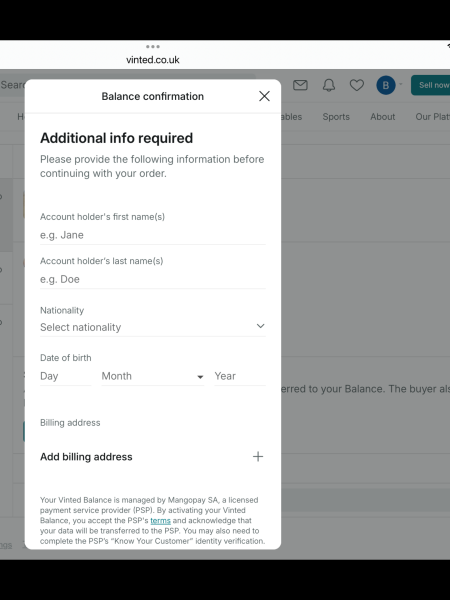Select Add billing address
The image size is (450, 600).
point(153,457)
